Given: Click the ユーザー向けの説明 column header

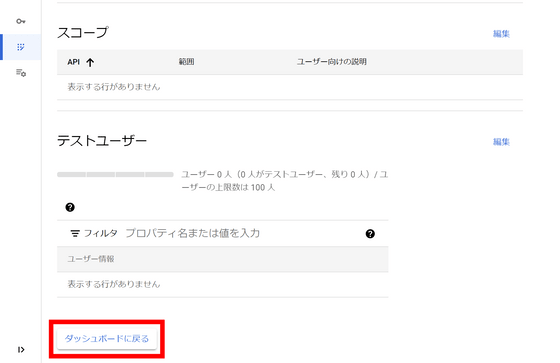Looking at the screenshot, I should (x=331, y=62).
